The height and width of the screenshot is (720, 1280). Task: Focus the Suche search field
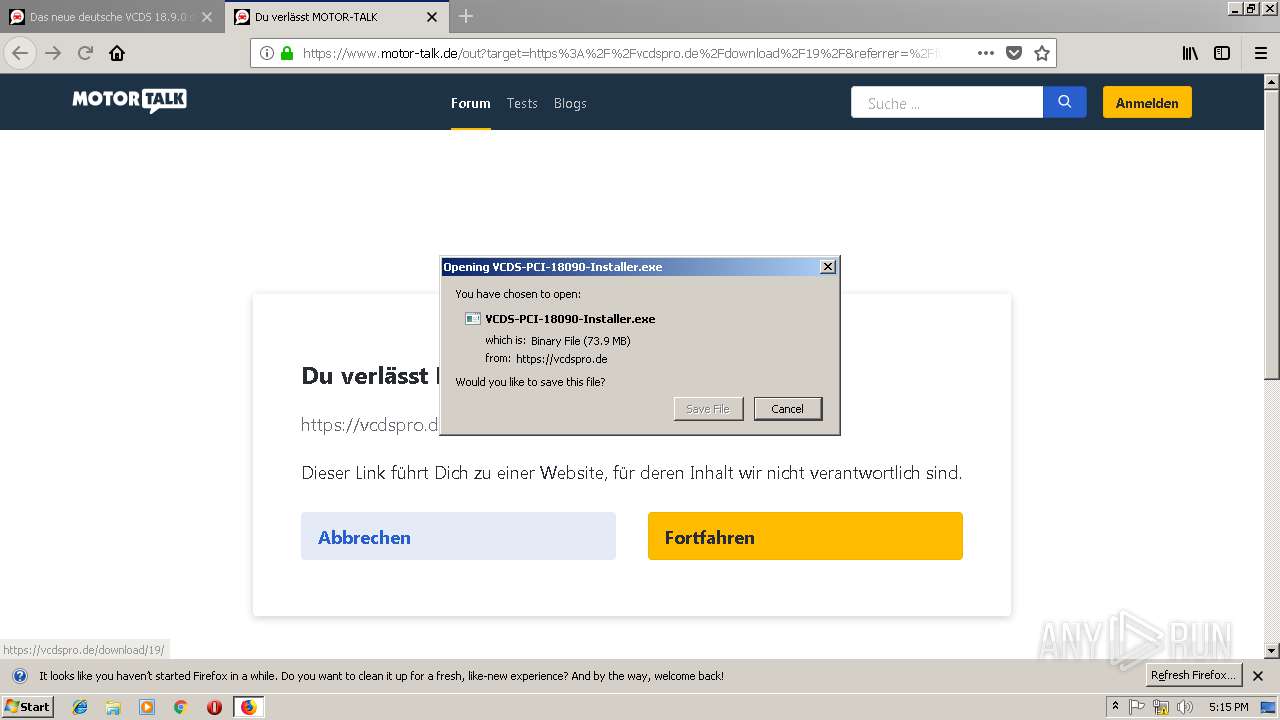tap(946, 102)
